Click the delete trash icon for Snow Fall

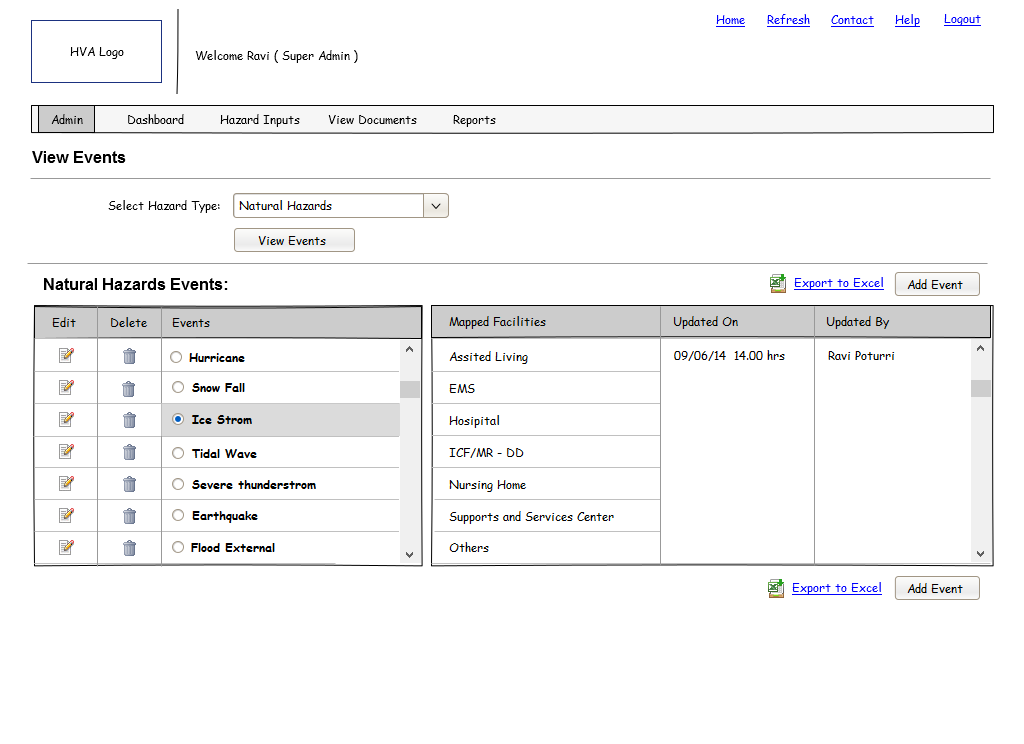click(129, 388)
